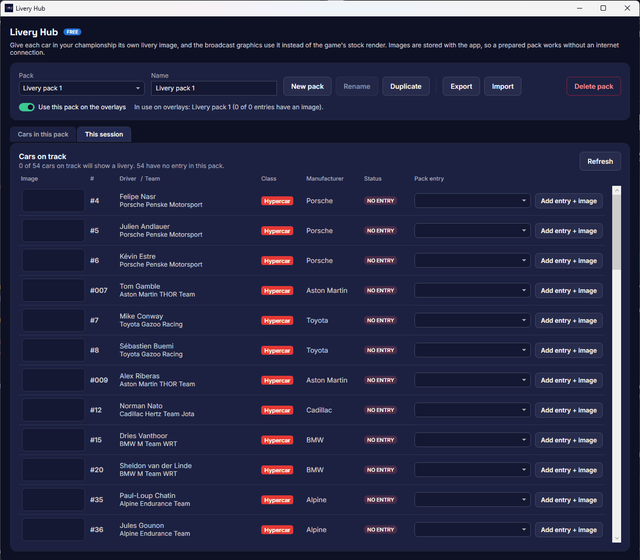Click the NO ENTRY status for Julien Andlauer
The image size is (640, 560).
(380, 231)
